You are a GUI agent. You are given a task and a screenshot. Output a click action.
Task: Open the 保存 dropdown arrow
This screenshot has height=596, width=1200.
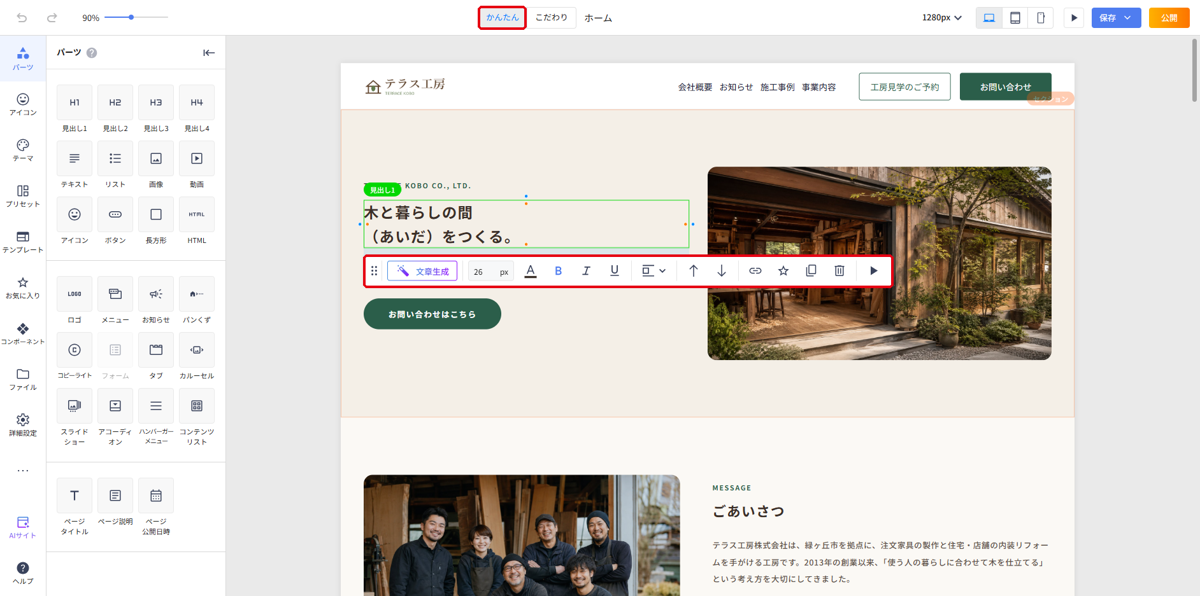click(1129, 18)
